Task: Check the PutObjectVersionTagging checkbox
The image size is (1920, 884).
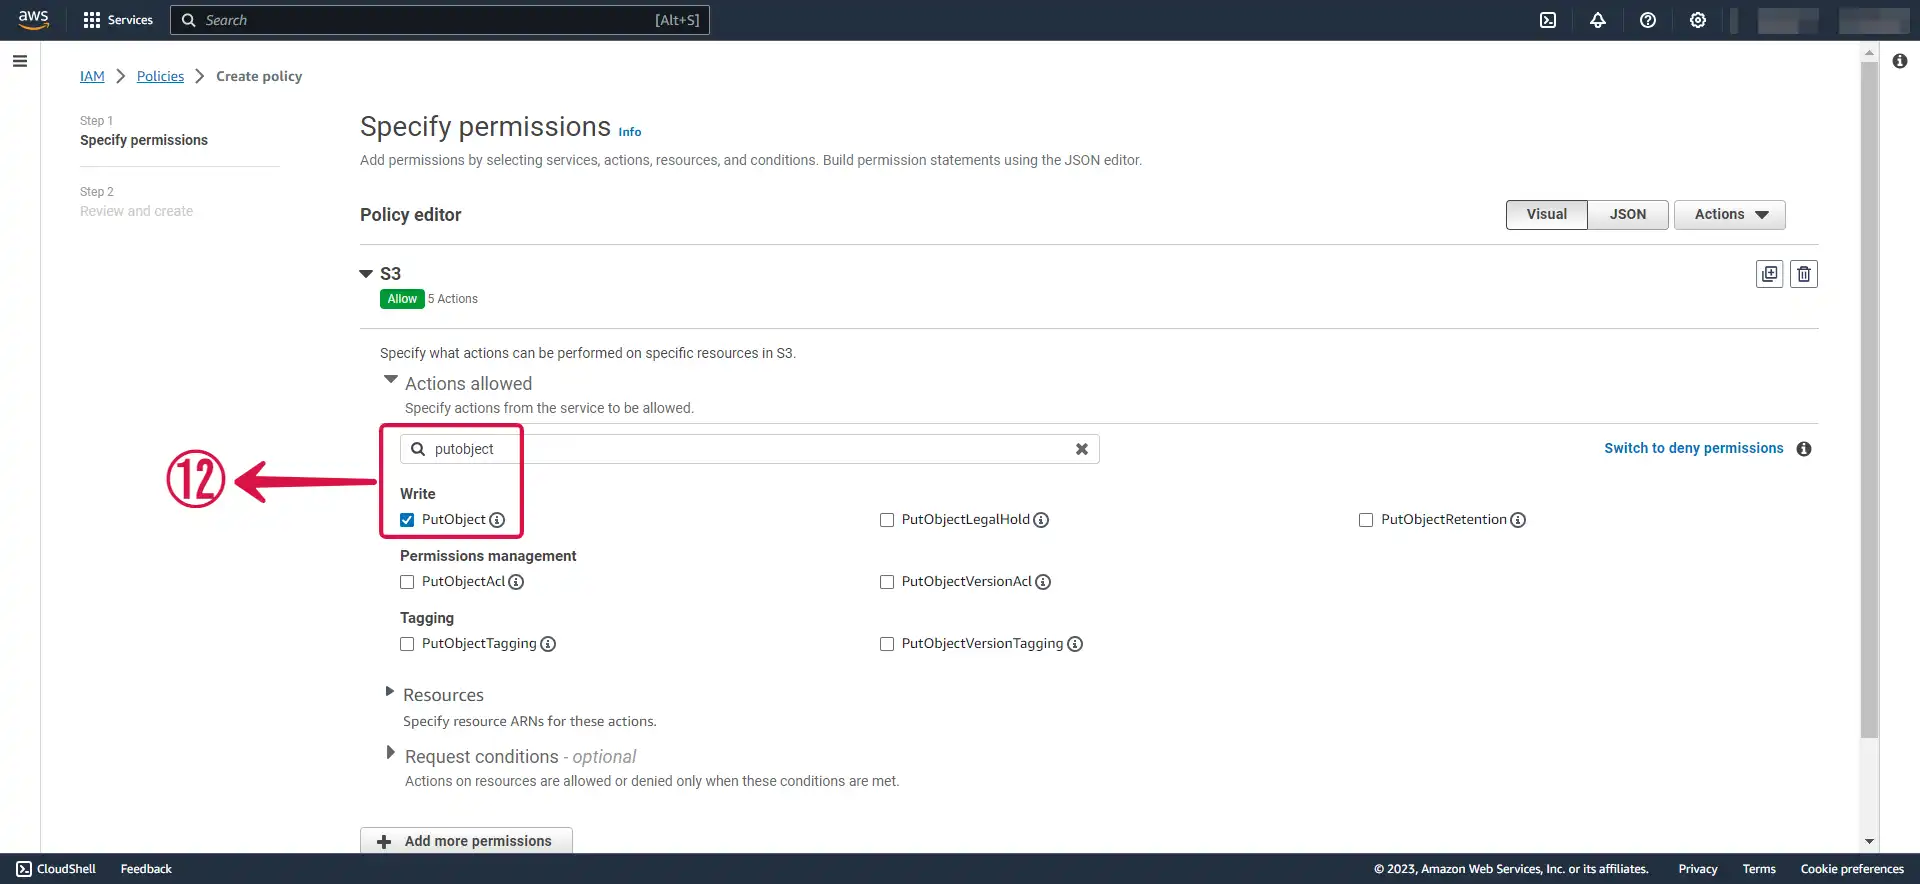Action: pos(887,644)
